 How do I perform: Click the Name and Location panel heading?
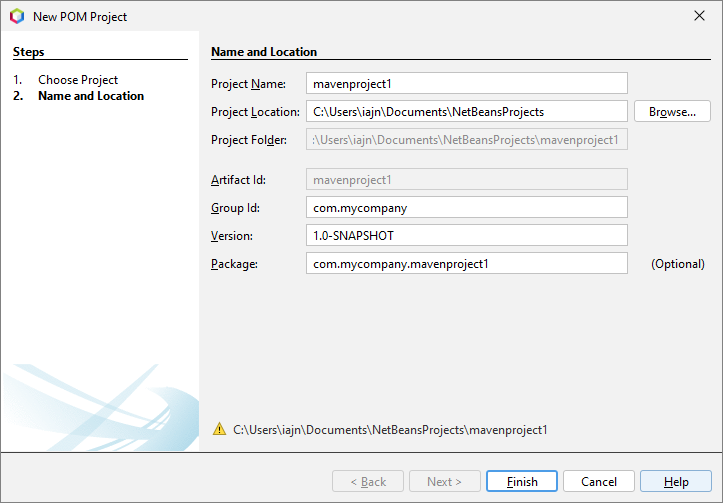tap(264, 52)
